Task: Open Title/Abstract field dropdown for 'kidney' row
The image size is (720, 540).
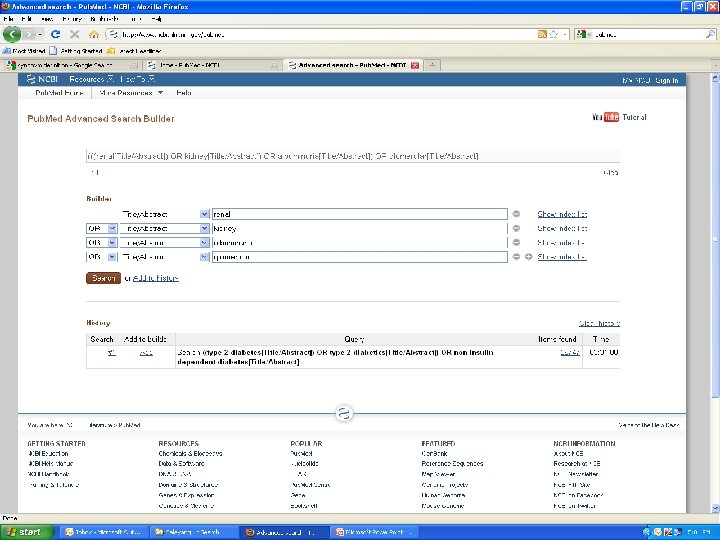Action: (x=204, y=228)
